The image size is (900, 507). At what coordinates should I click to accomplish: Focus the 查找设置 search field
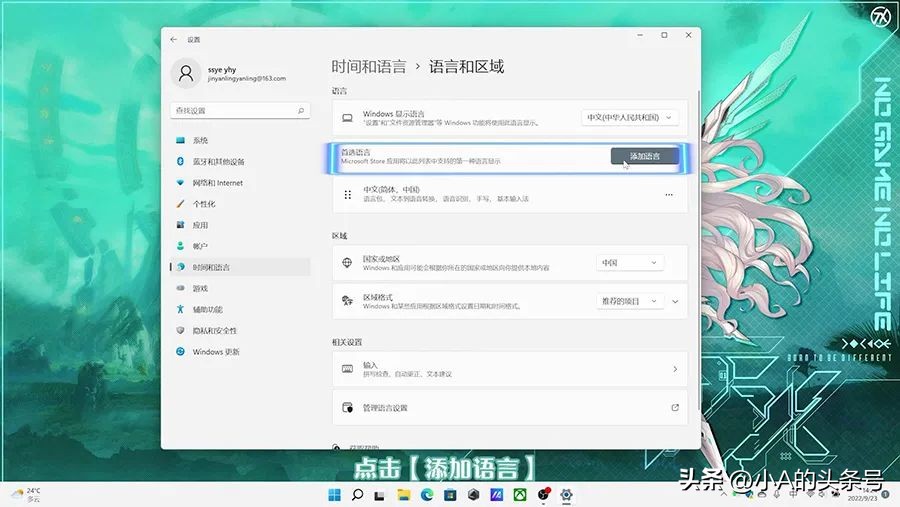tap(240, 110)
